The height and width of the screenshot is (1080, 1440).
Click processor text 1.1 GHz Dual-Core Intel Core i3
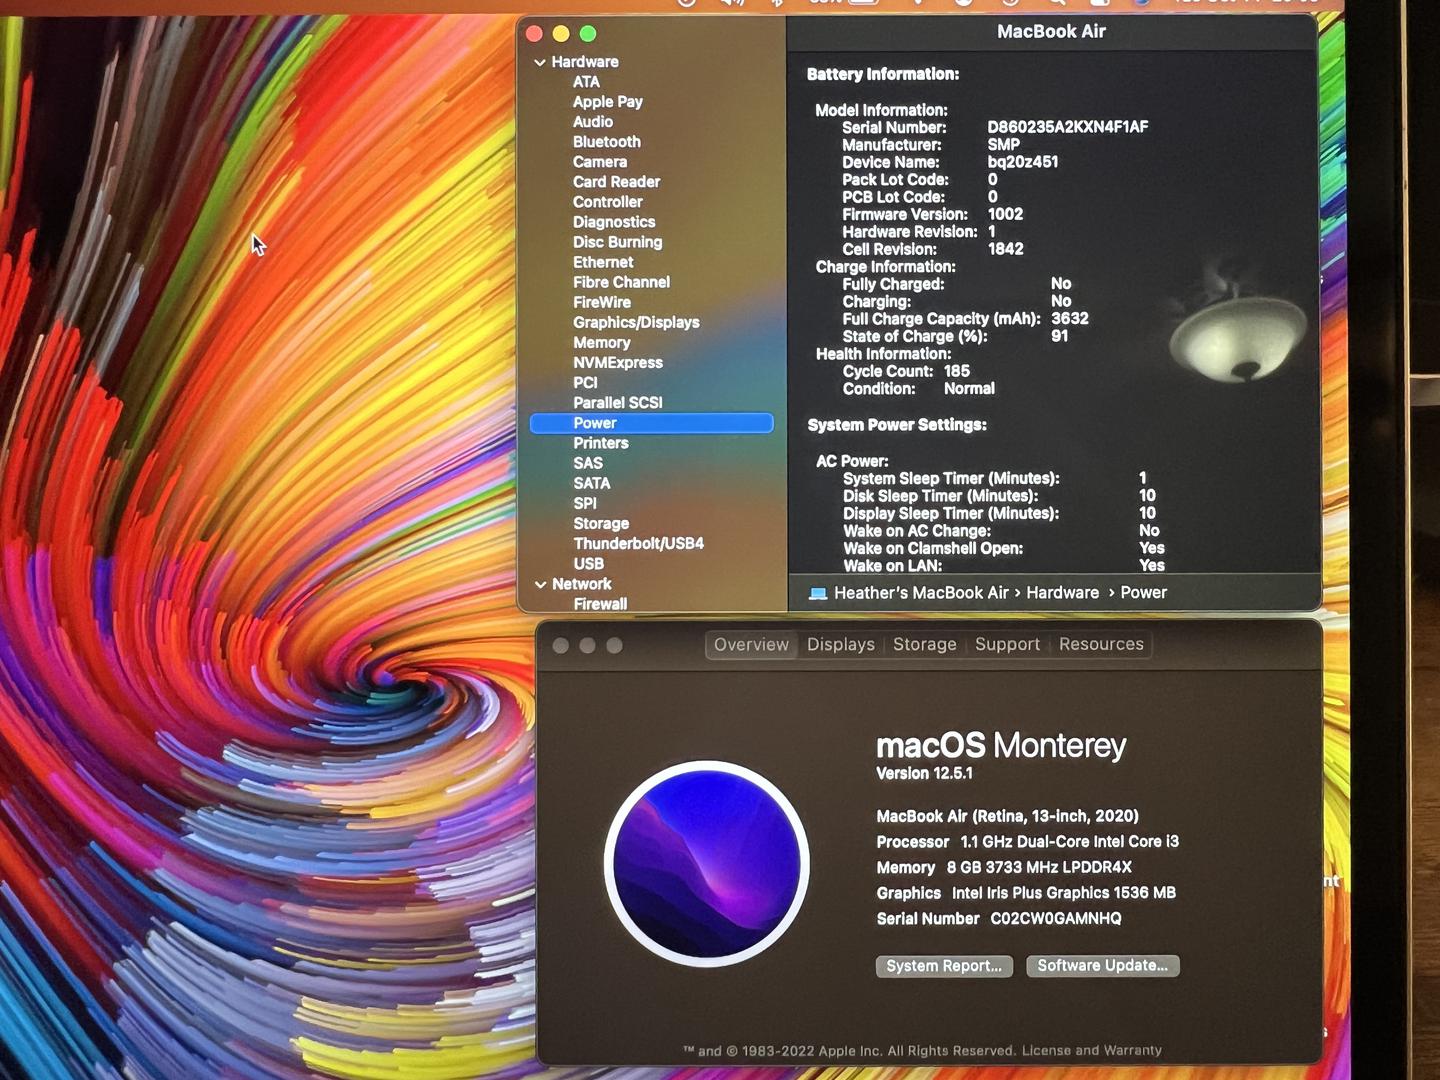click(x=1069, y=842)
